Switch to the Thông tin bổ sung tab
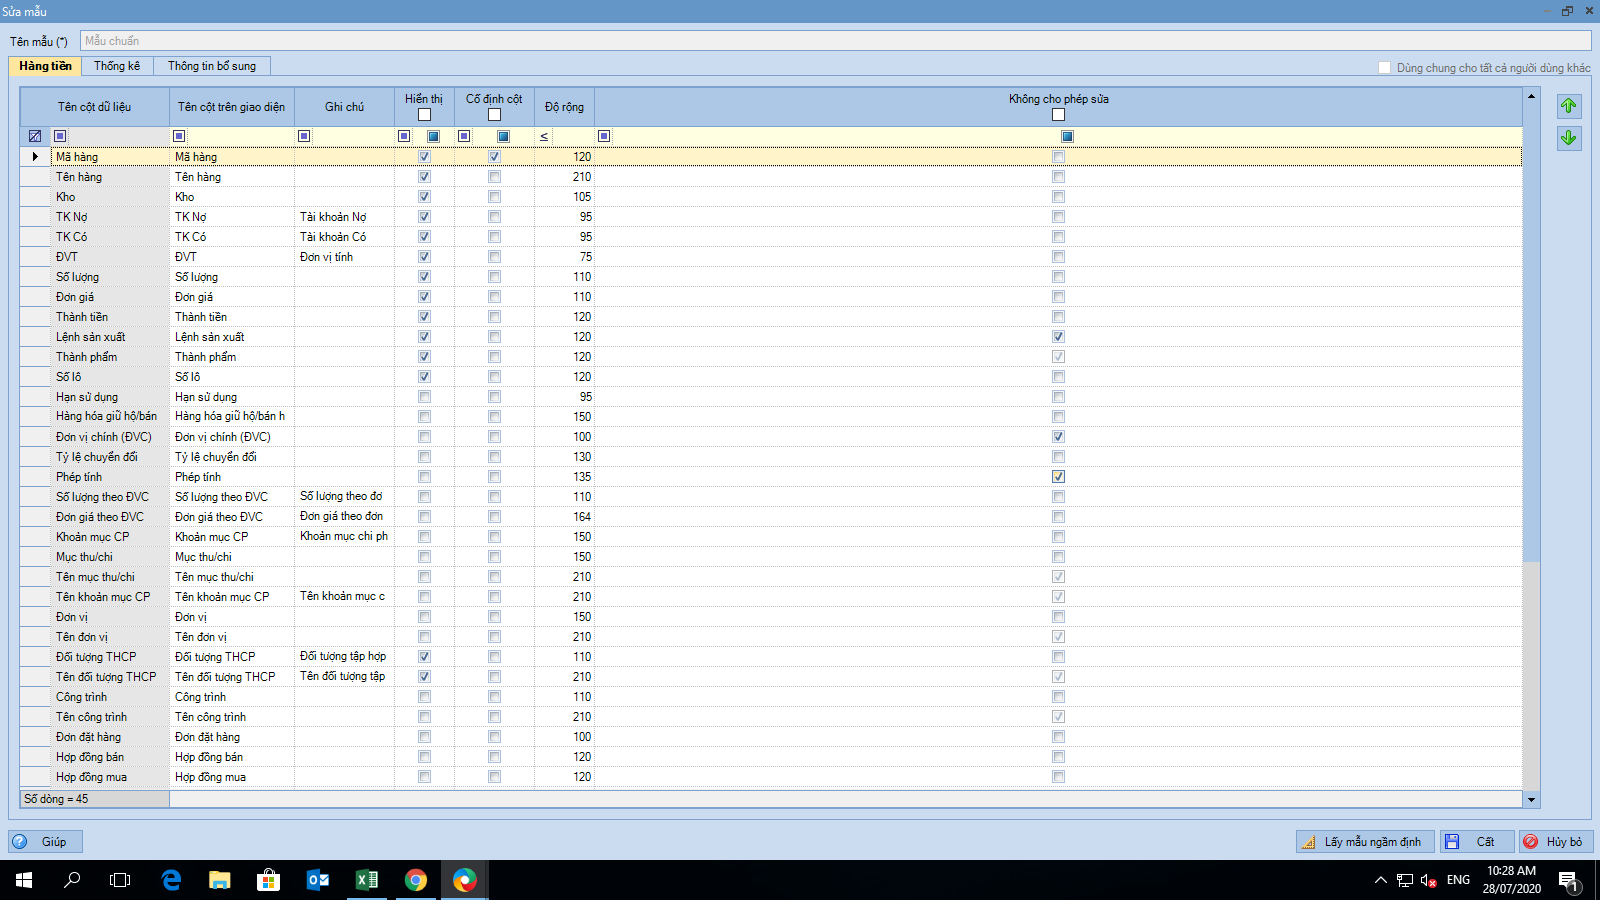The width and height of the screenshot is (1600, 900). [211, 66]
